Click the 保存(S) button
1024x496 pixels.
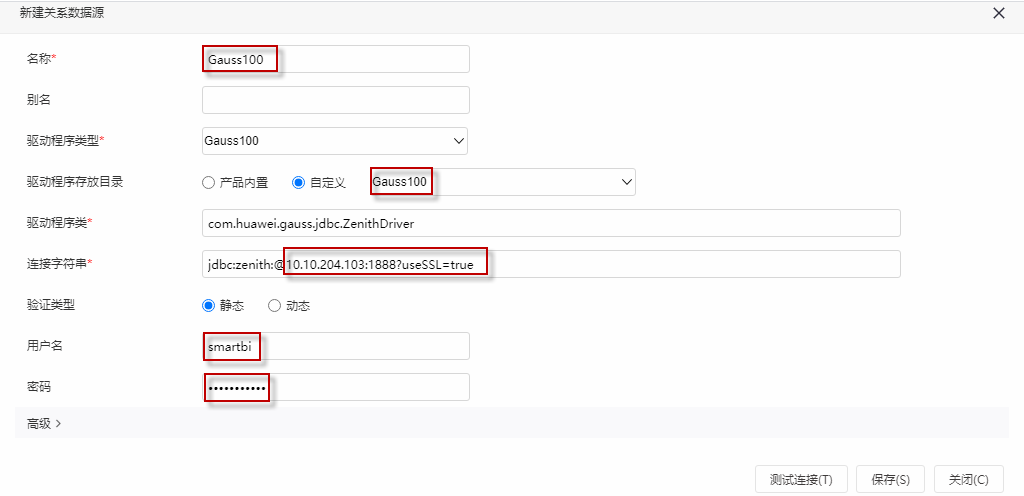pos(891,480)
